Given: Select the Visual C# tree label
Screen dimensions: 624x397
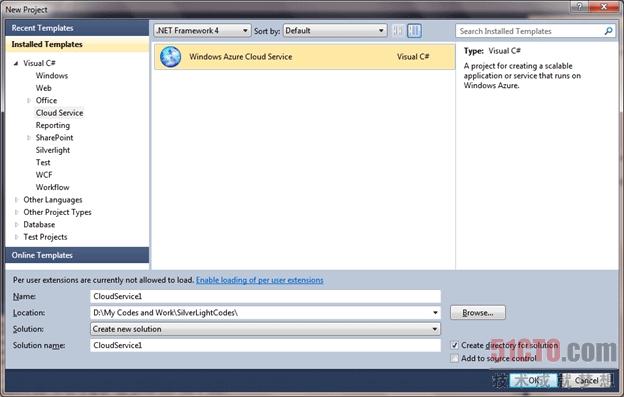Looking at the screenshot, I should pos(39,63).
